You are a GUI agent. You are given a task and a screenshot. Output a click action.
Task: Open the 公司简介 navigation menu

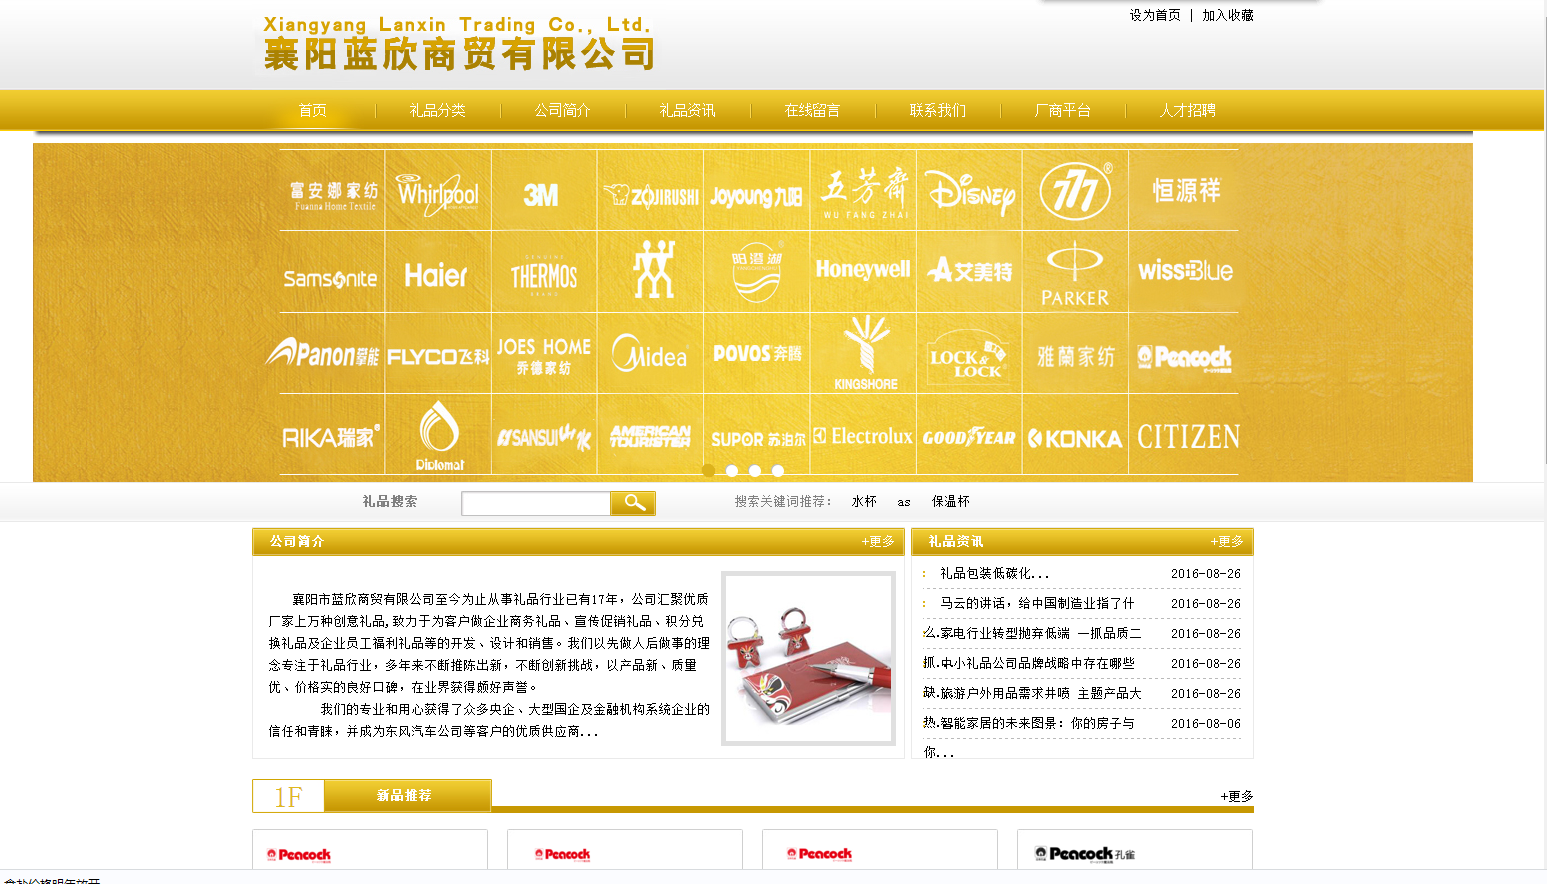point(563,110)
